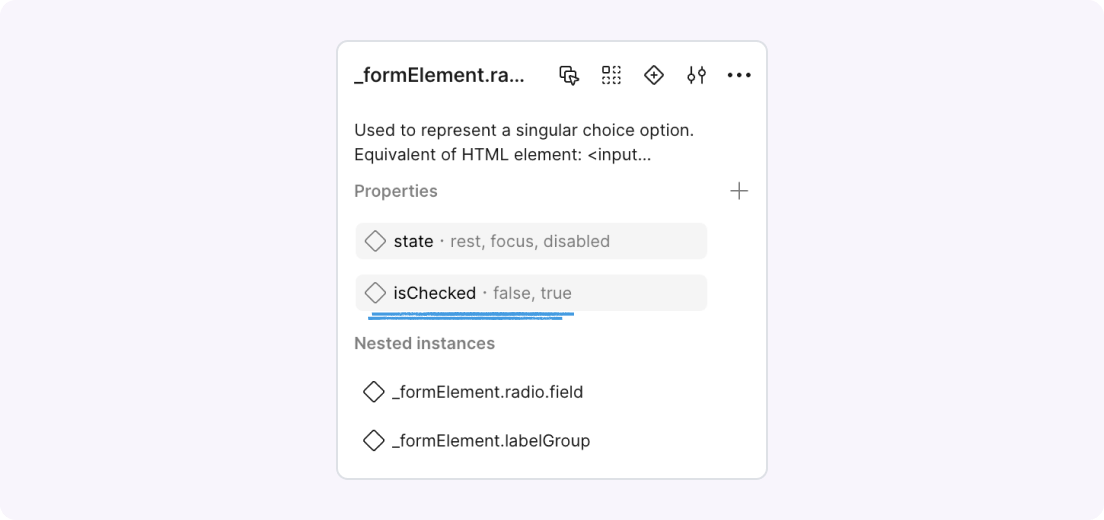Click the diamond plus add variant icon
This screenshot has height=520, width=1104.
[654, 75]
